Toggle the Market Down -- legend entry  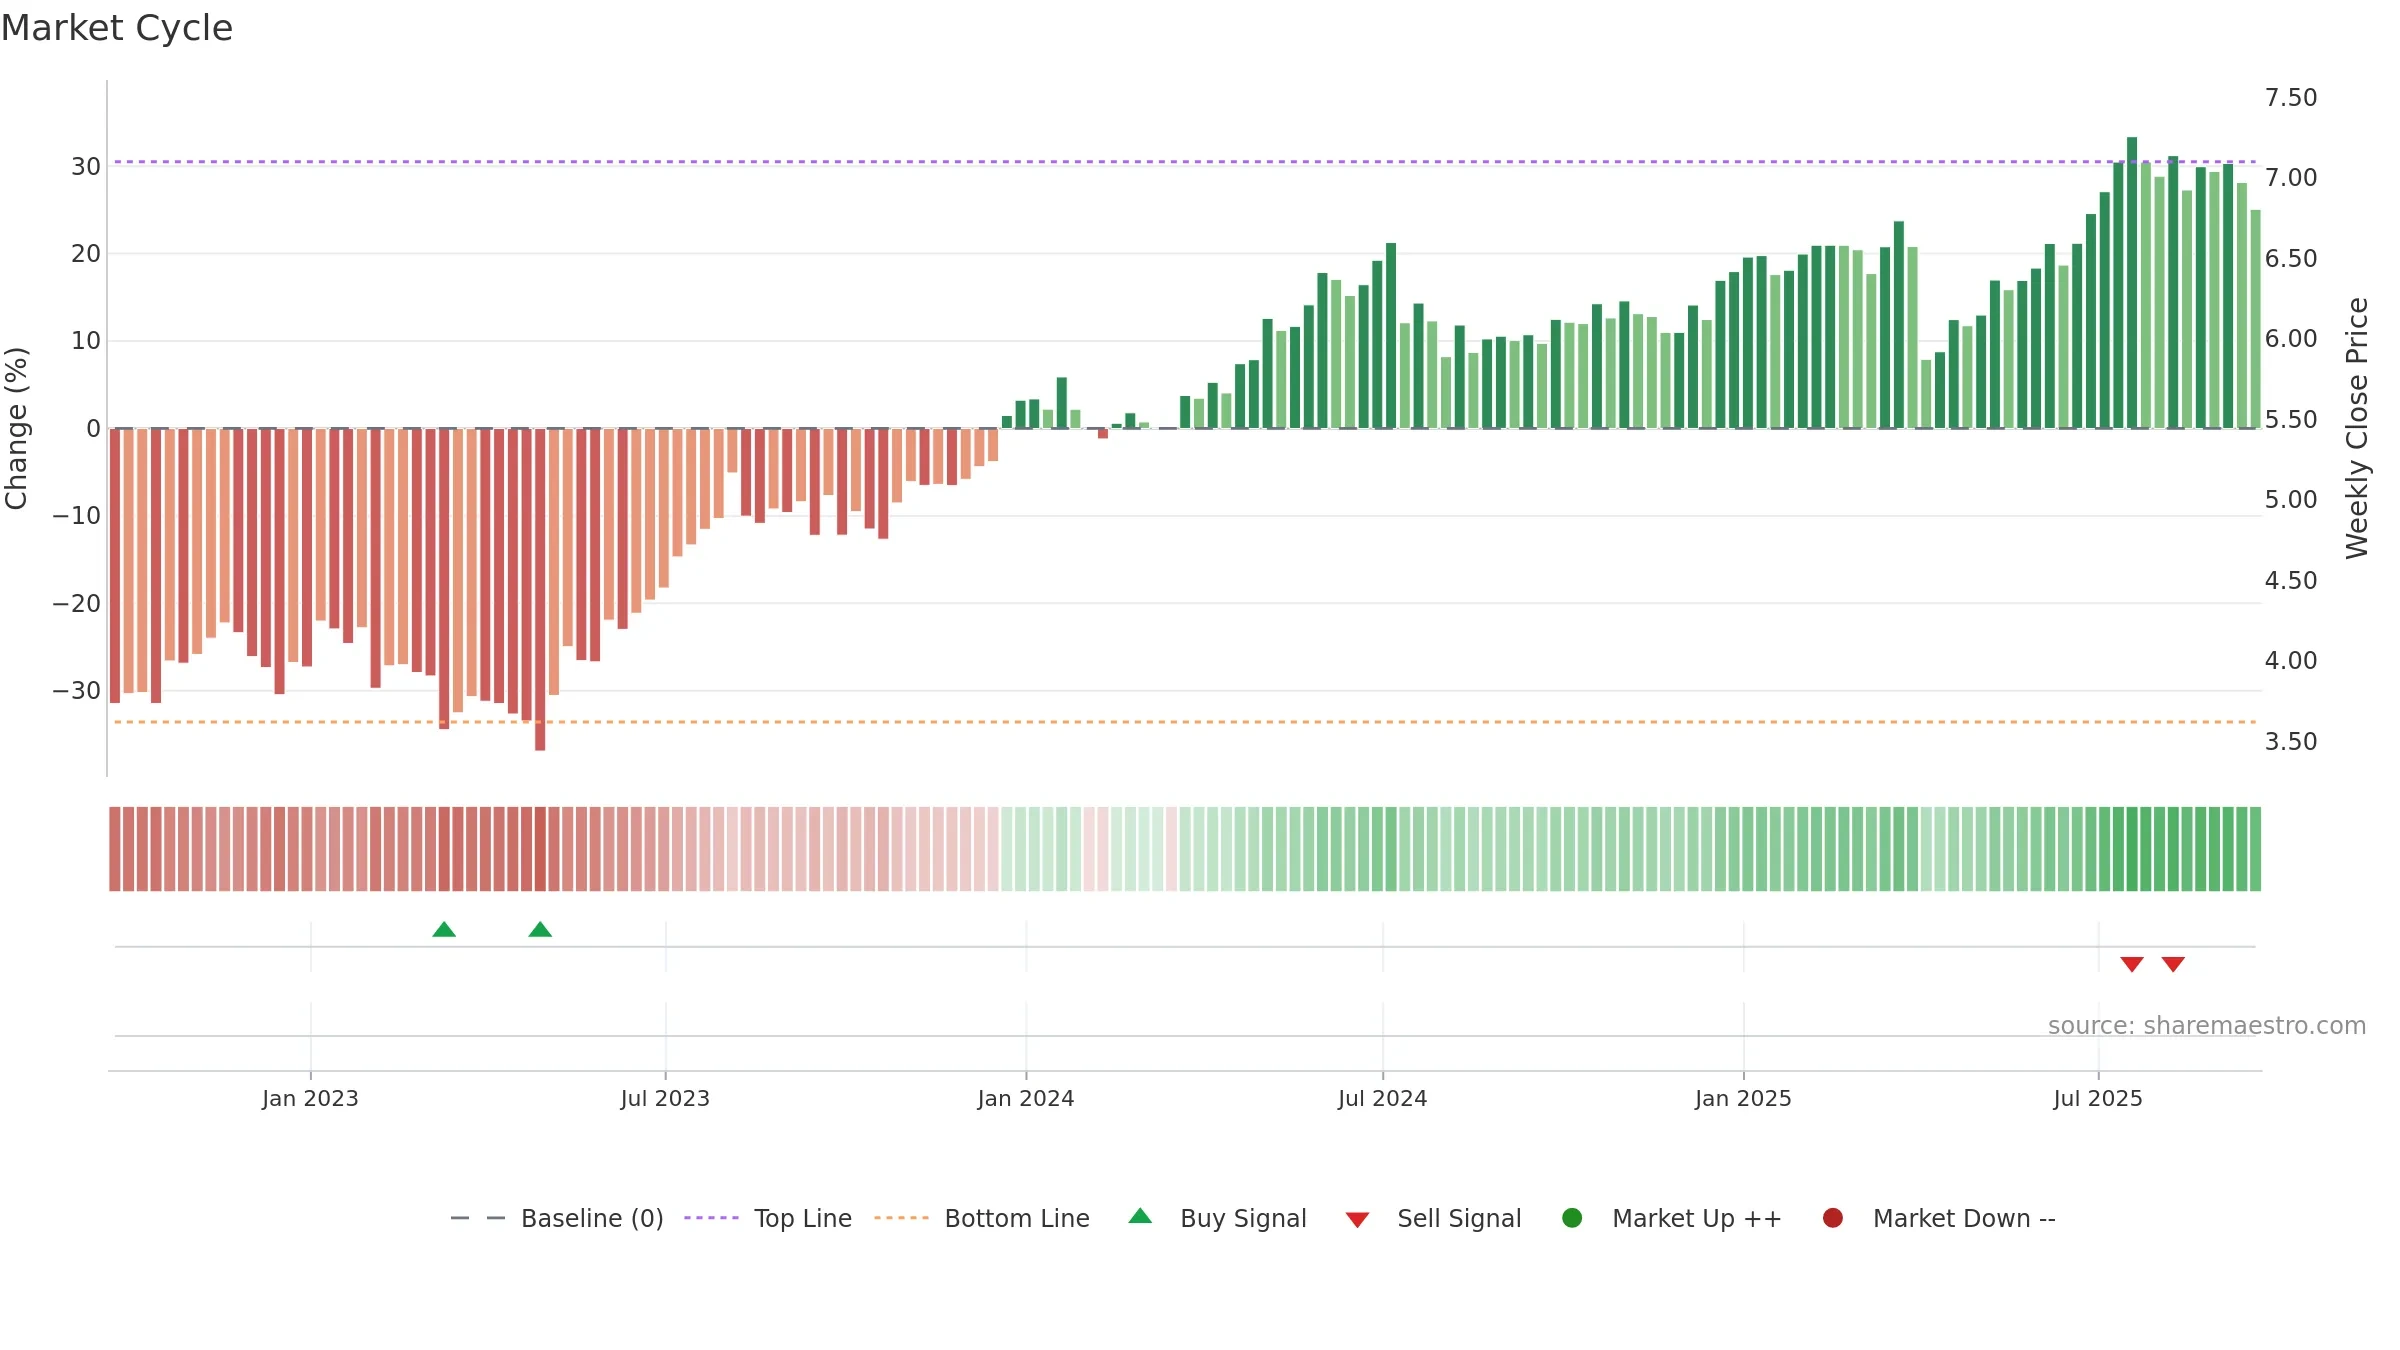[x=1939, y=1218]
